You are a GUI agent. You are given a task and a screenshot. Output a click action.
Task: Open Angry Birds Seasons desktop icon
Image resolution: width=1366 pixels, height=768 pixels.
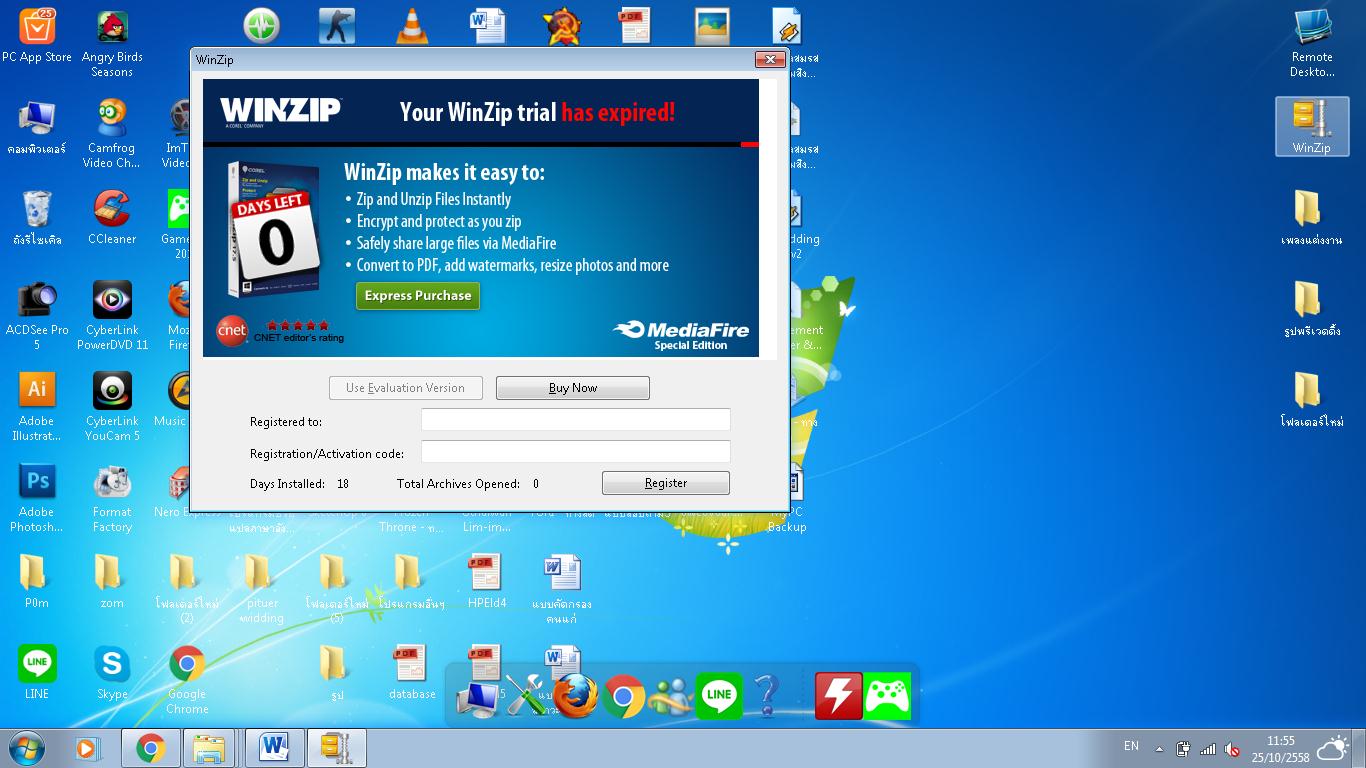(112, 44)
